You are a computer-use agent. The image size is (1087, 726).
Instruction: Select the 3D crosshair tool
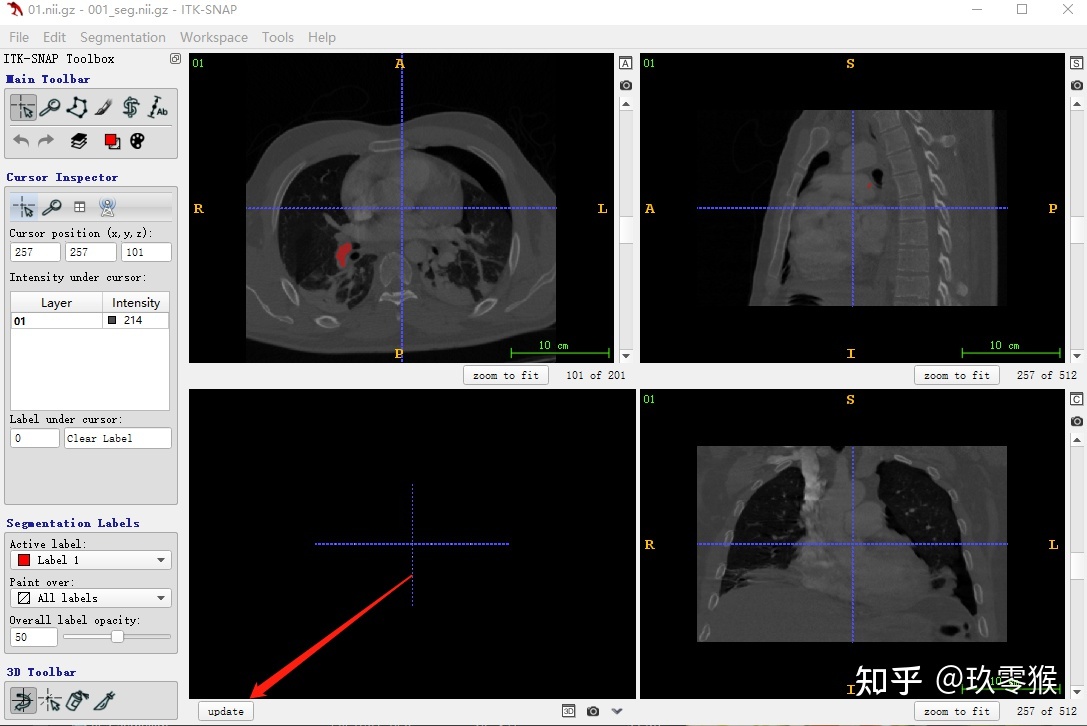pyautogui.click(x=50, y=700)
